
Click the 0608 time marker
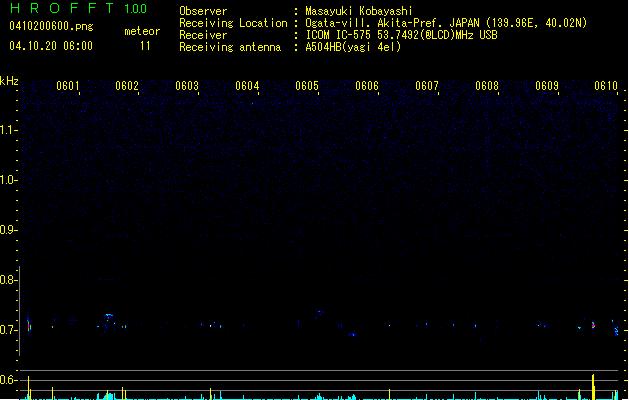coord(487,86)
